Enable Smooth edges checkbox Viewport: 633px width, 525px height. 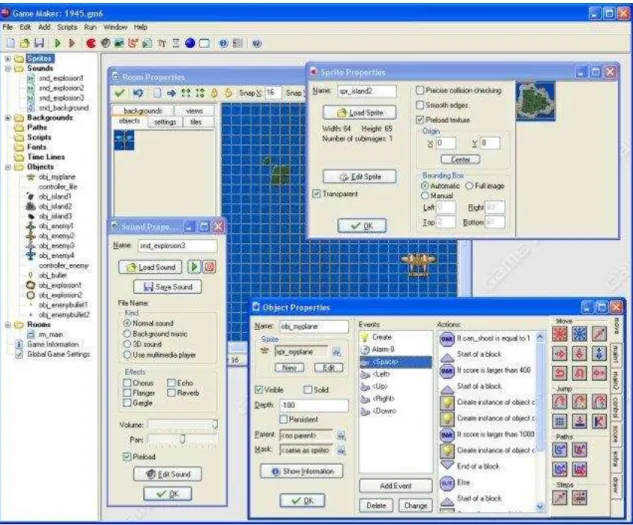coord(420,105)
